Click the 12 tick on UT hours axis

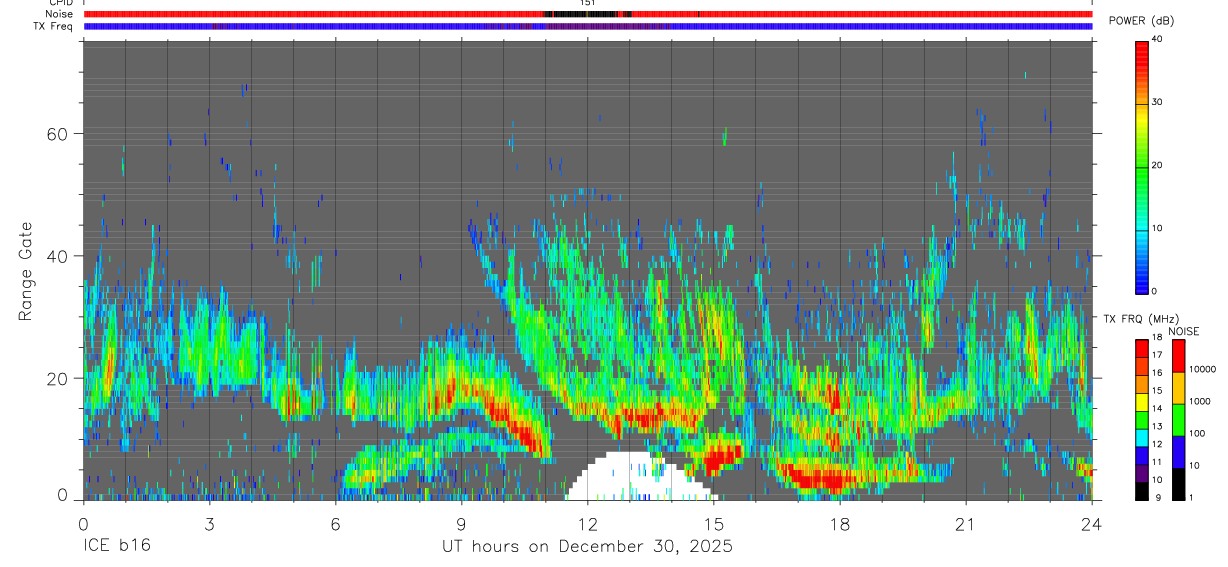coord(587,523)
